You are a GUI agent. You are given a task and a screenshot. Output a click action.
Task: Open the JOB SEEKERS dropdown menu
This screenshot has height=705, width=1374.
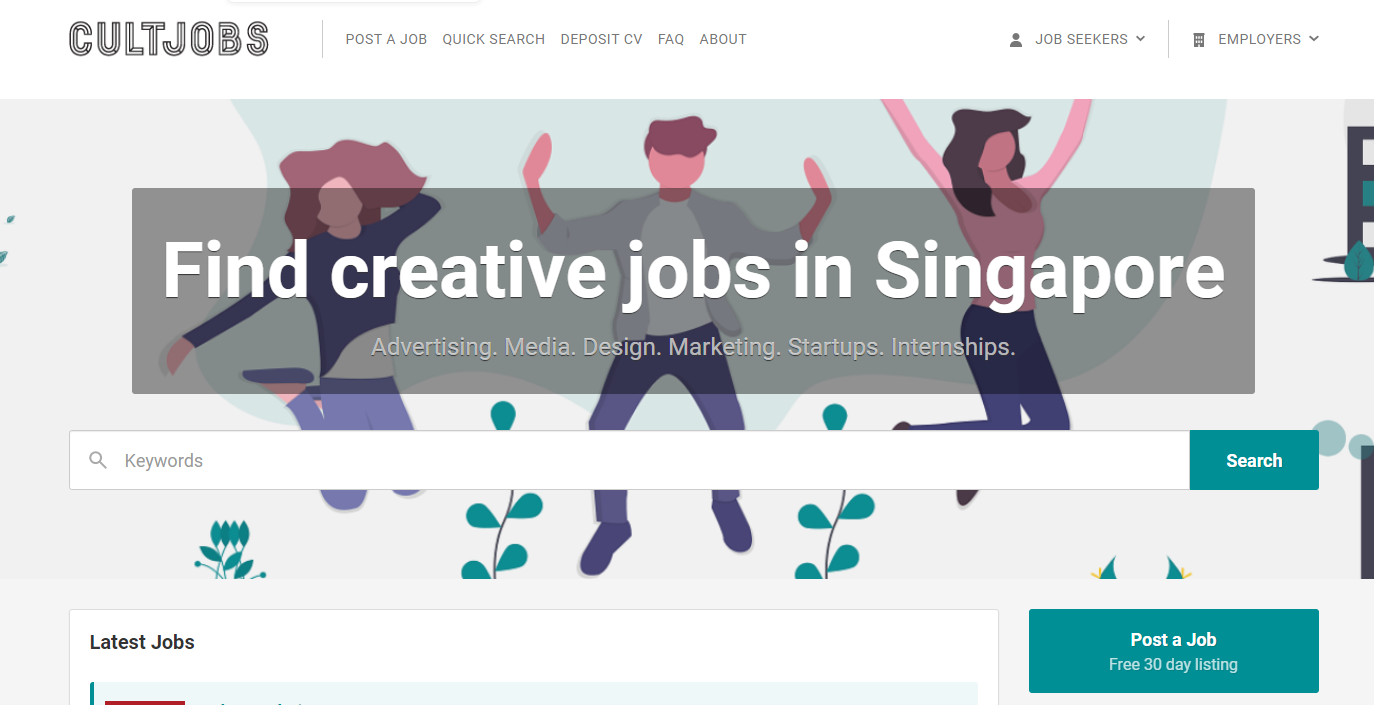1078,39
